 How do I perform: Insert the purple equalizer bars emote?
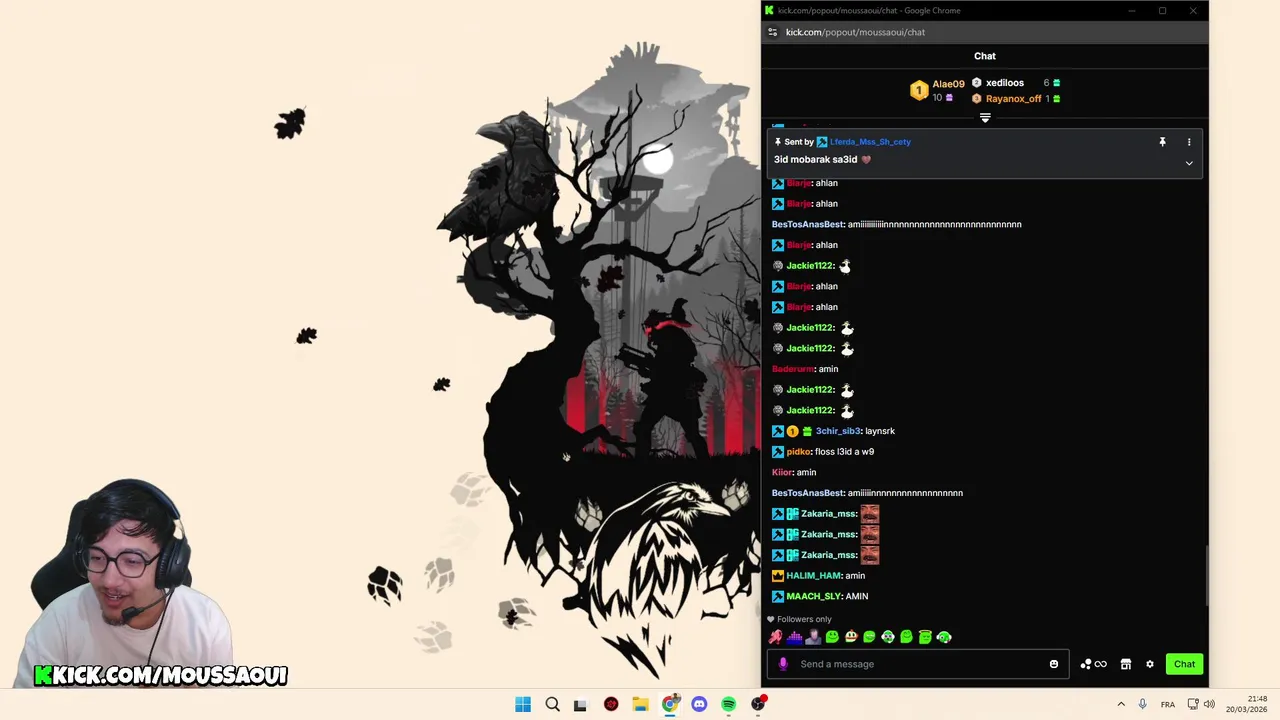click(x=794, y=637)
